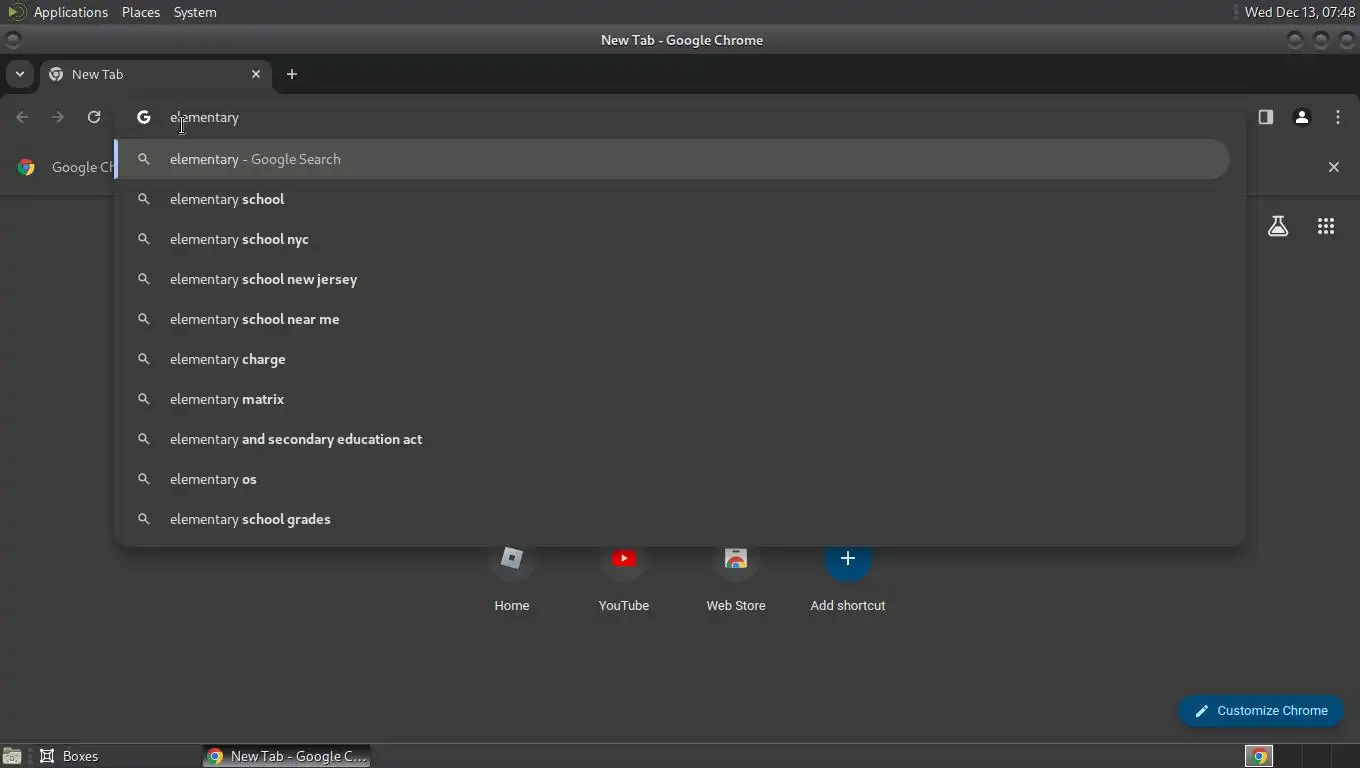Viewport: 1360px width, 768px height.
Task: Open a new tab with plus button
Action: 292,74
